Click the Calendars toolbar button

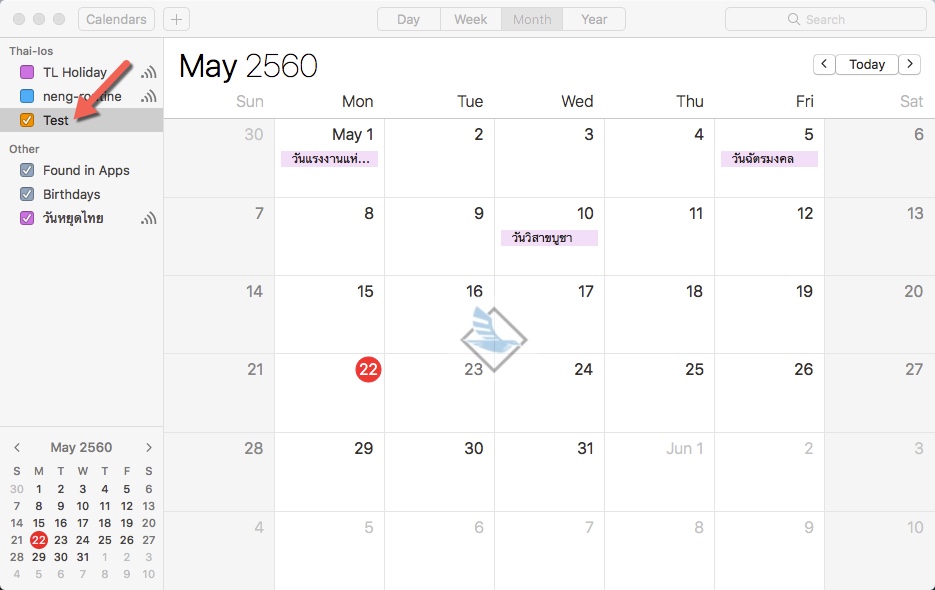coord(116,19)
